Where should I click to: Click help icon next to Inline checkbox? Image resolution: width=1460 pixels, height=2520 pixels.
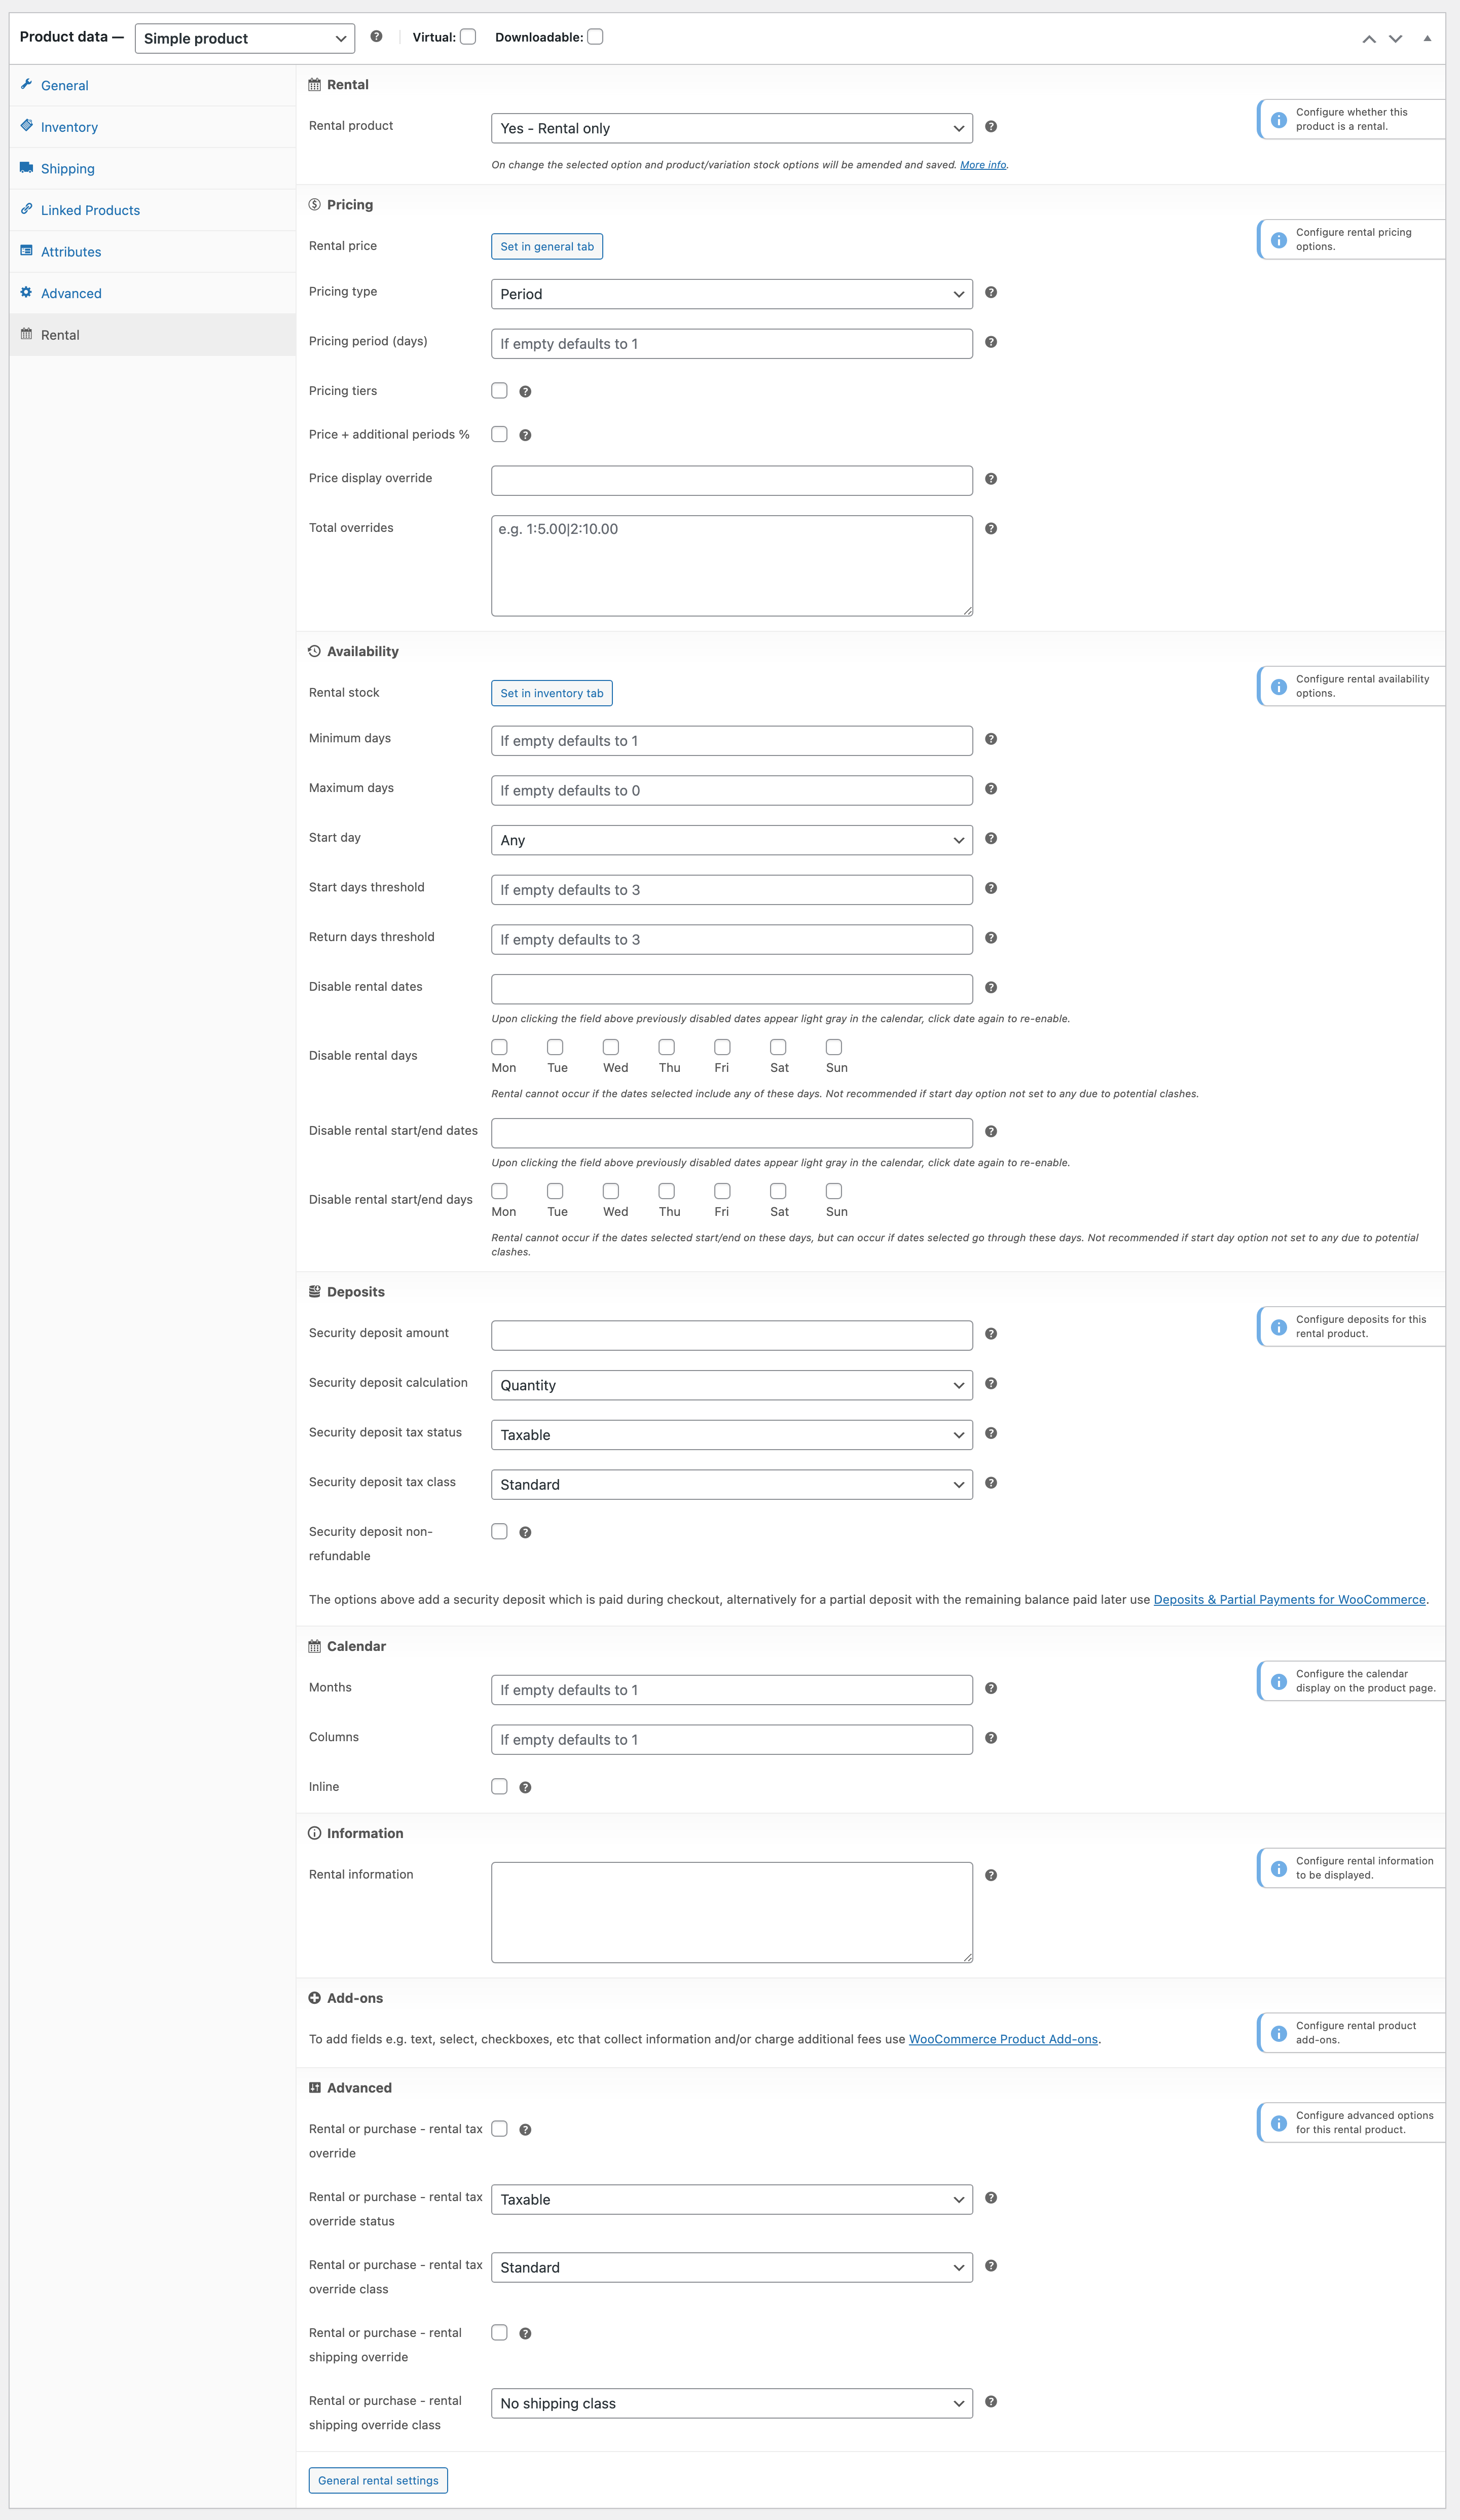pyautogui.click(x=525, y=1788)
